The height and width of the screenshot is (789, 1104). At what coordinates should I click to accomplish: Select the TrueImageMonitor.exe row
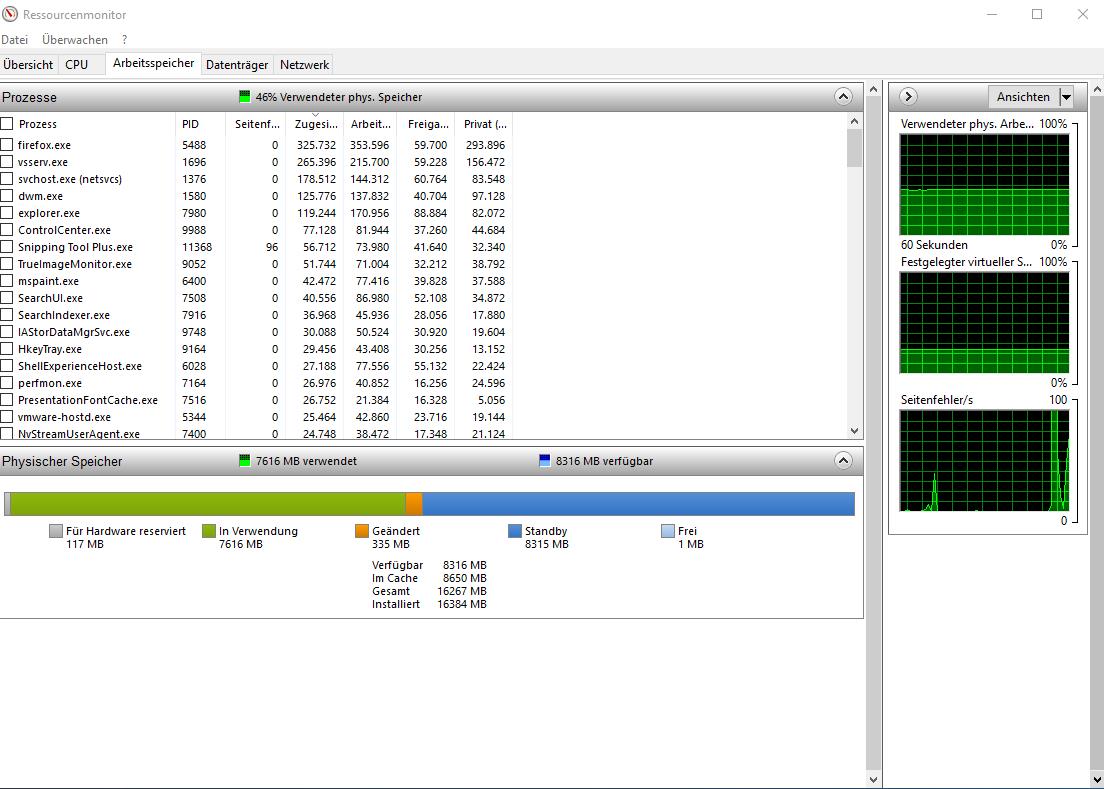point(255,264)
